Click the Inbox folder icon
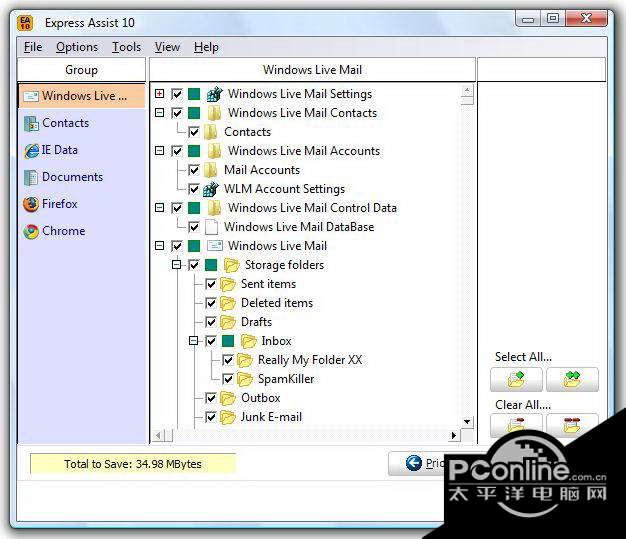Image resolution: width=626 pixels, height=539 pixels. pos(249,341)
